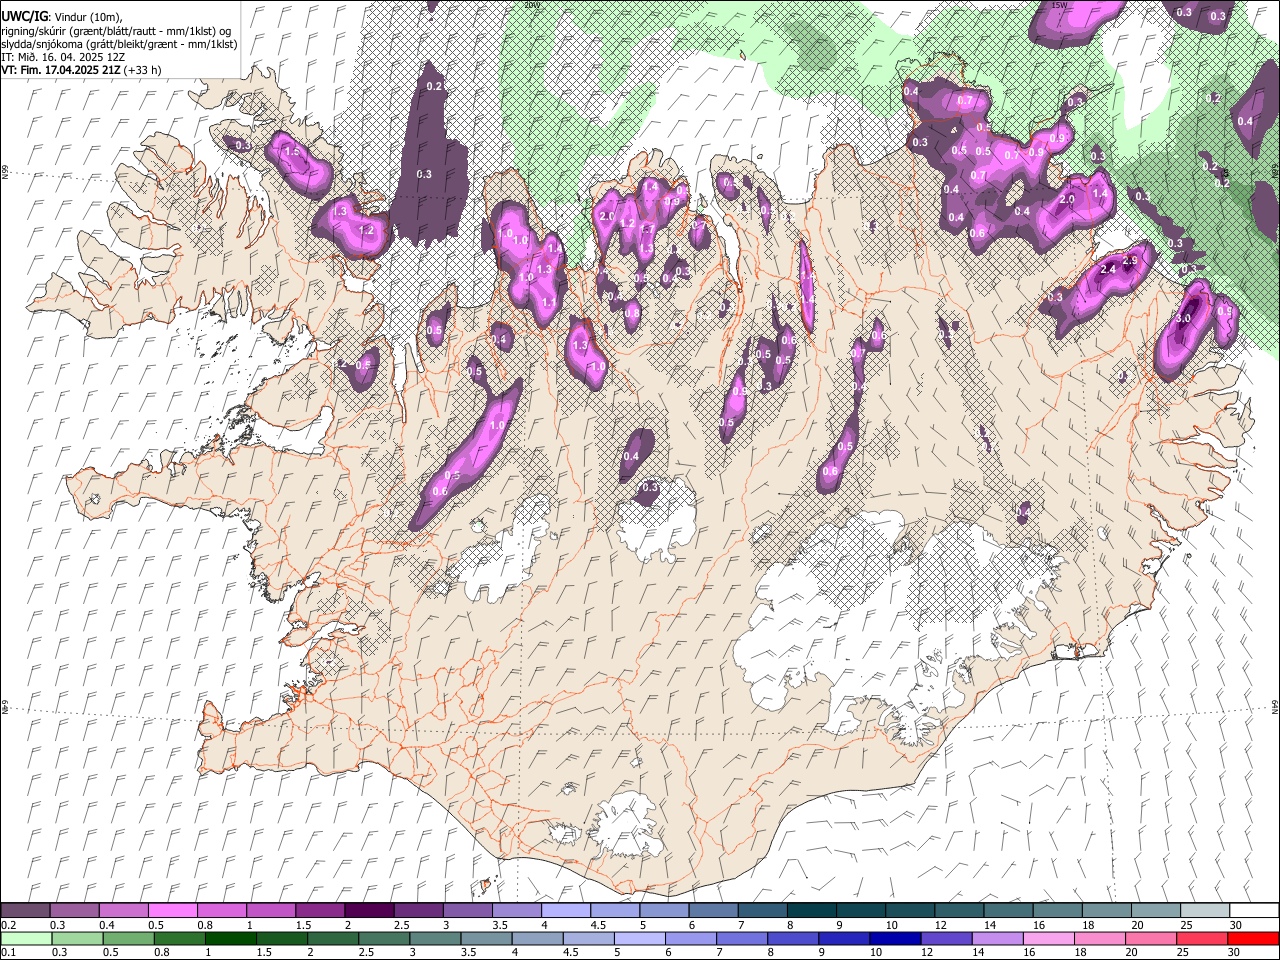This screenshot has height=960, width=1280.
Task: Click the 'UWC/IG: Vindur (10m),' title line
Action: coord(61,17)
